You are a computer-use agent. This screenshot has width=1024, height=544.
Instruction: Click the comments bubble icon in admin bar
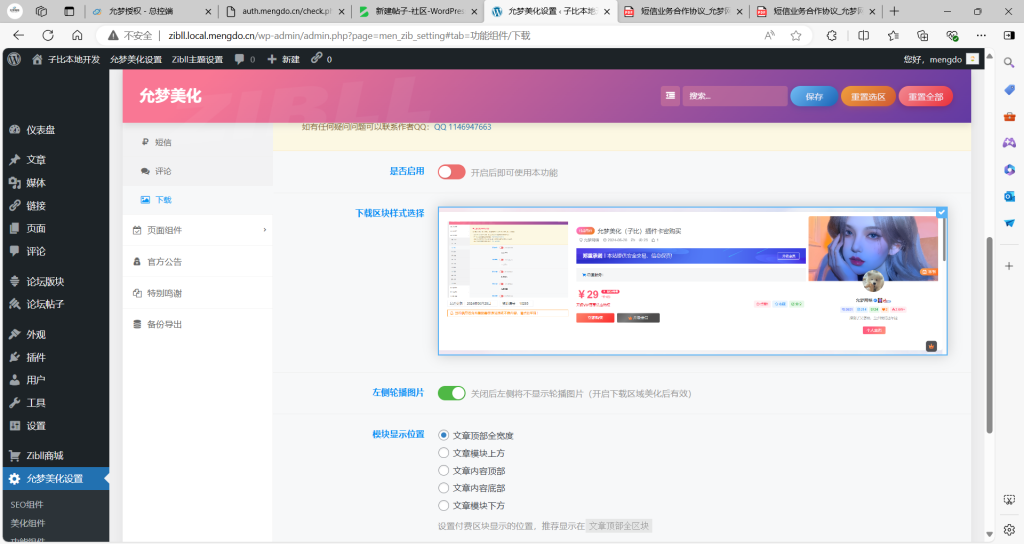click(240, 59)
